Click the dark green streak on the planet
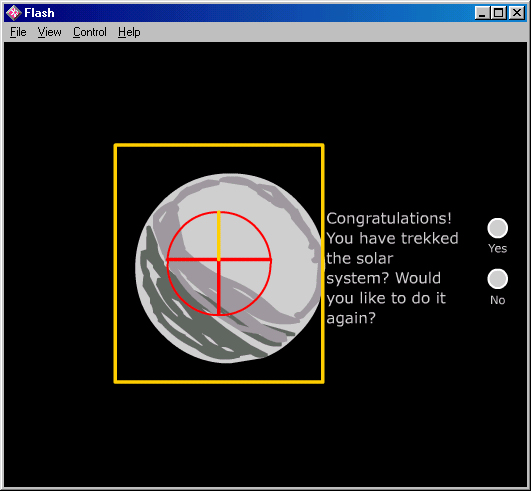The width and height of the screenshot is (531, 491). point(190,325)
